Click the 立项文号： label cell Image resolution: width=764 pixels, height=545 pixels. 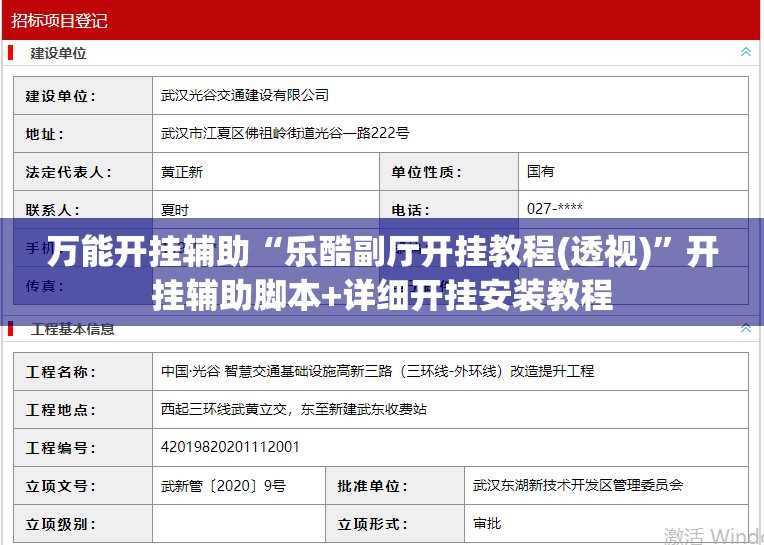pyautogui.click(x=83, y=486)
